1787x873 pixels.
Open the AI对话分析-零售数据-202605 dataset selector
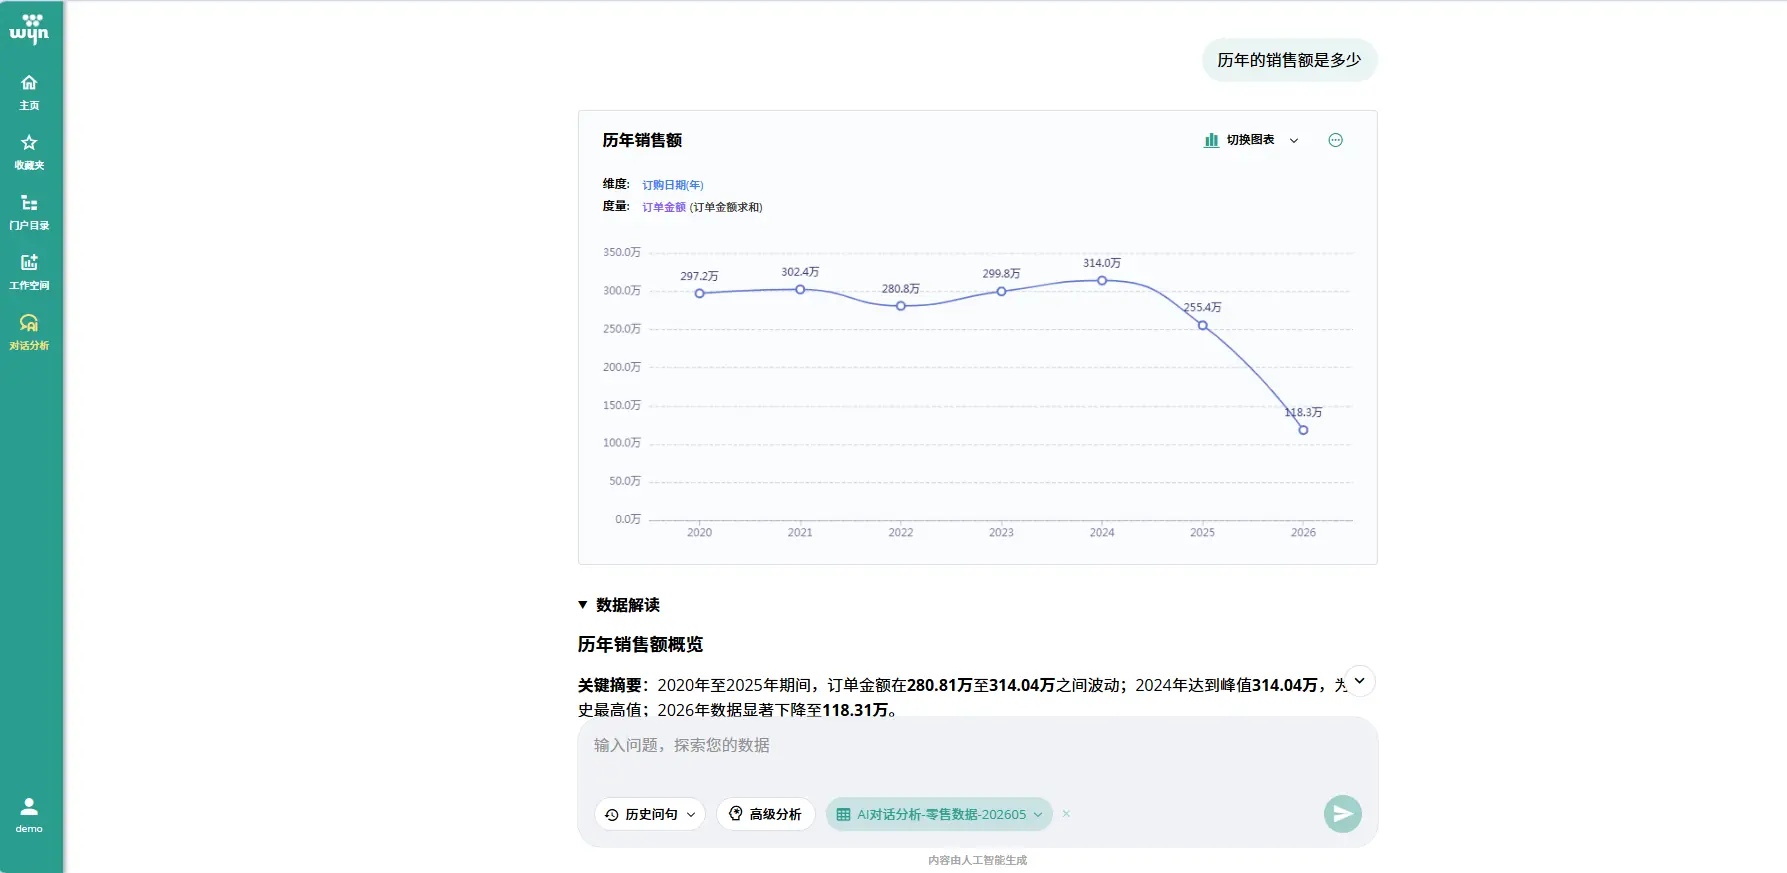point(939,814)
